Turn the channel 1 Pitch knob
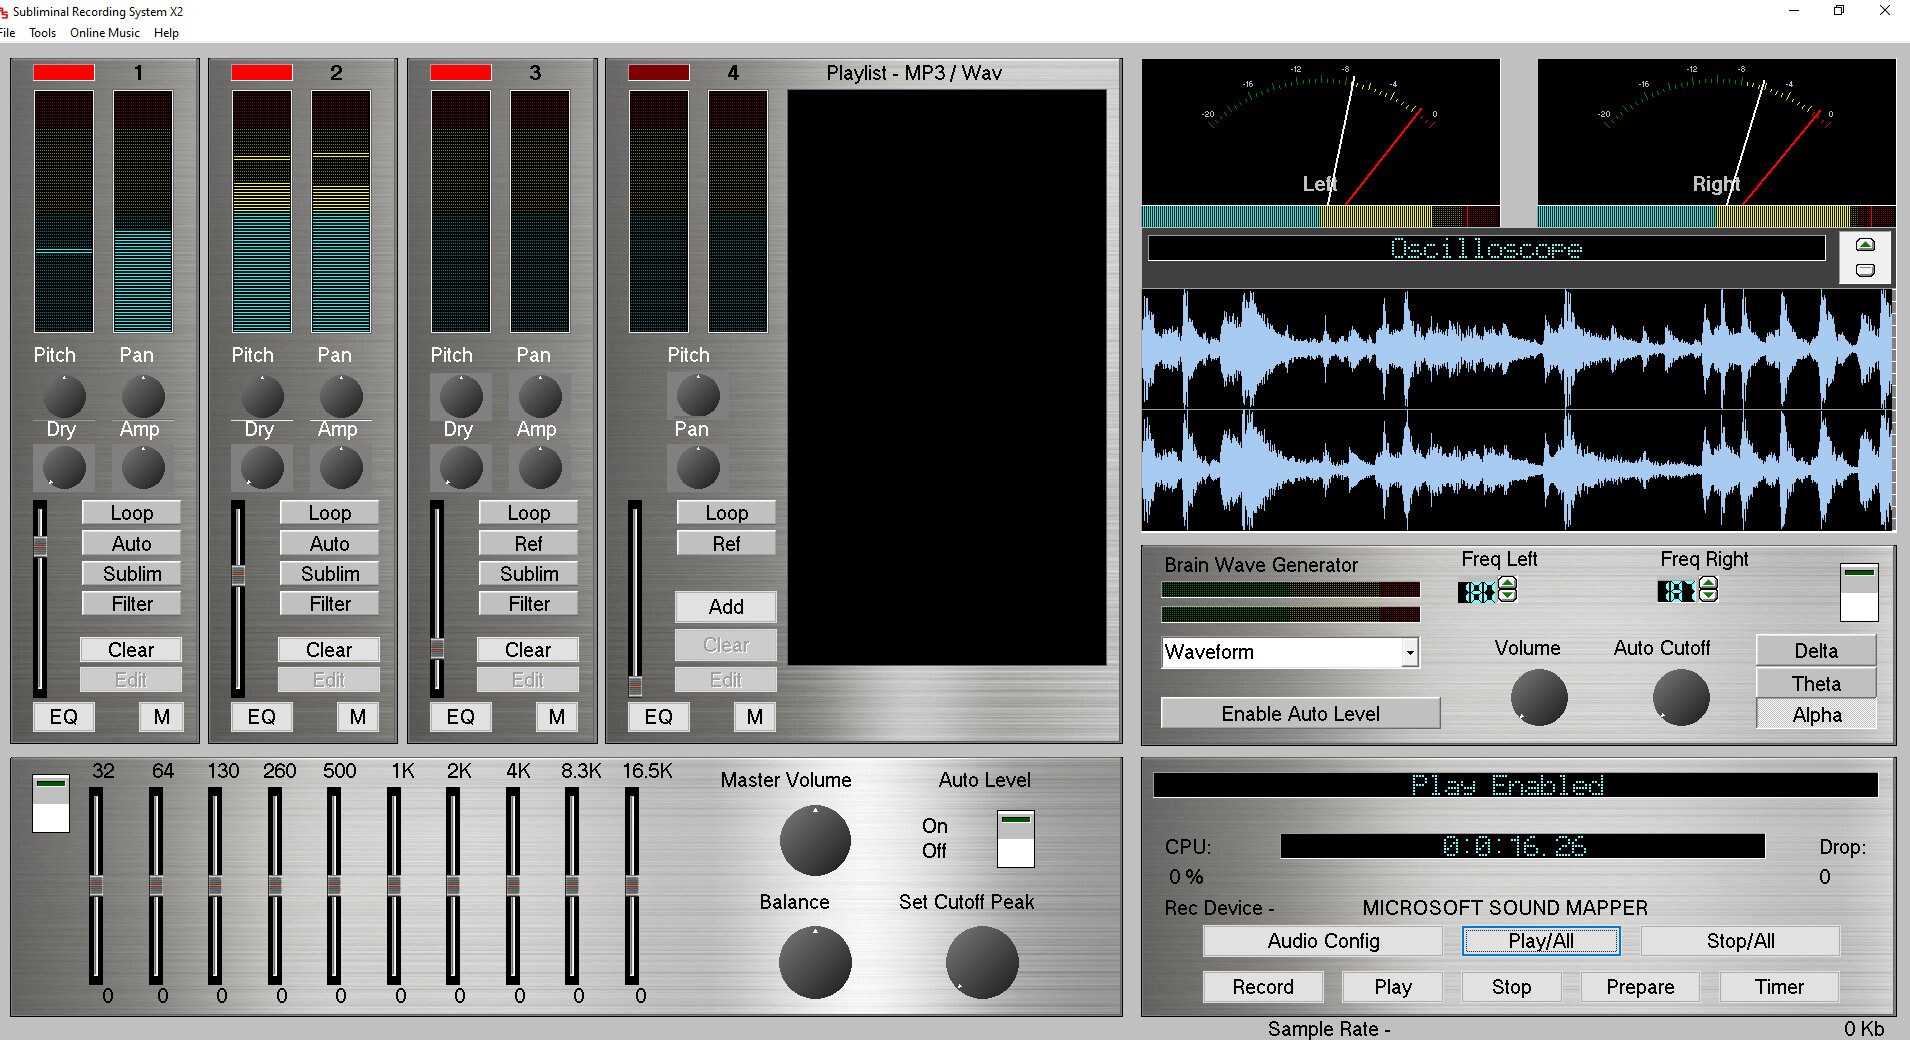Viewport: 1910px width, 1040px height. [64, 397]
